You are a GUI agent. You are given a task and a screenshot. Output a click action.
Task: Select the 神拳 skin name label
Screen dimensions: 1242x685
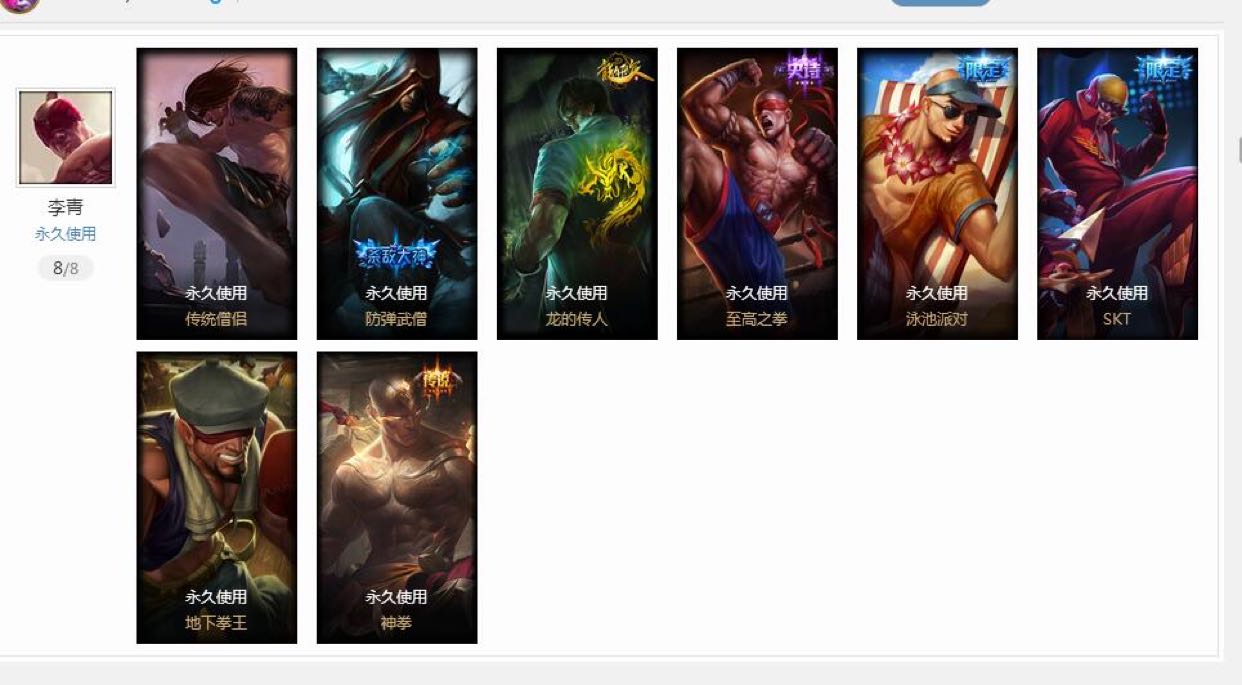tap(397, 623)
